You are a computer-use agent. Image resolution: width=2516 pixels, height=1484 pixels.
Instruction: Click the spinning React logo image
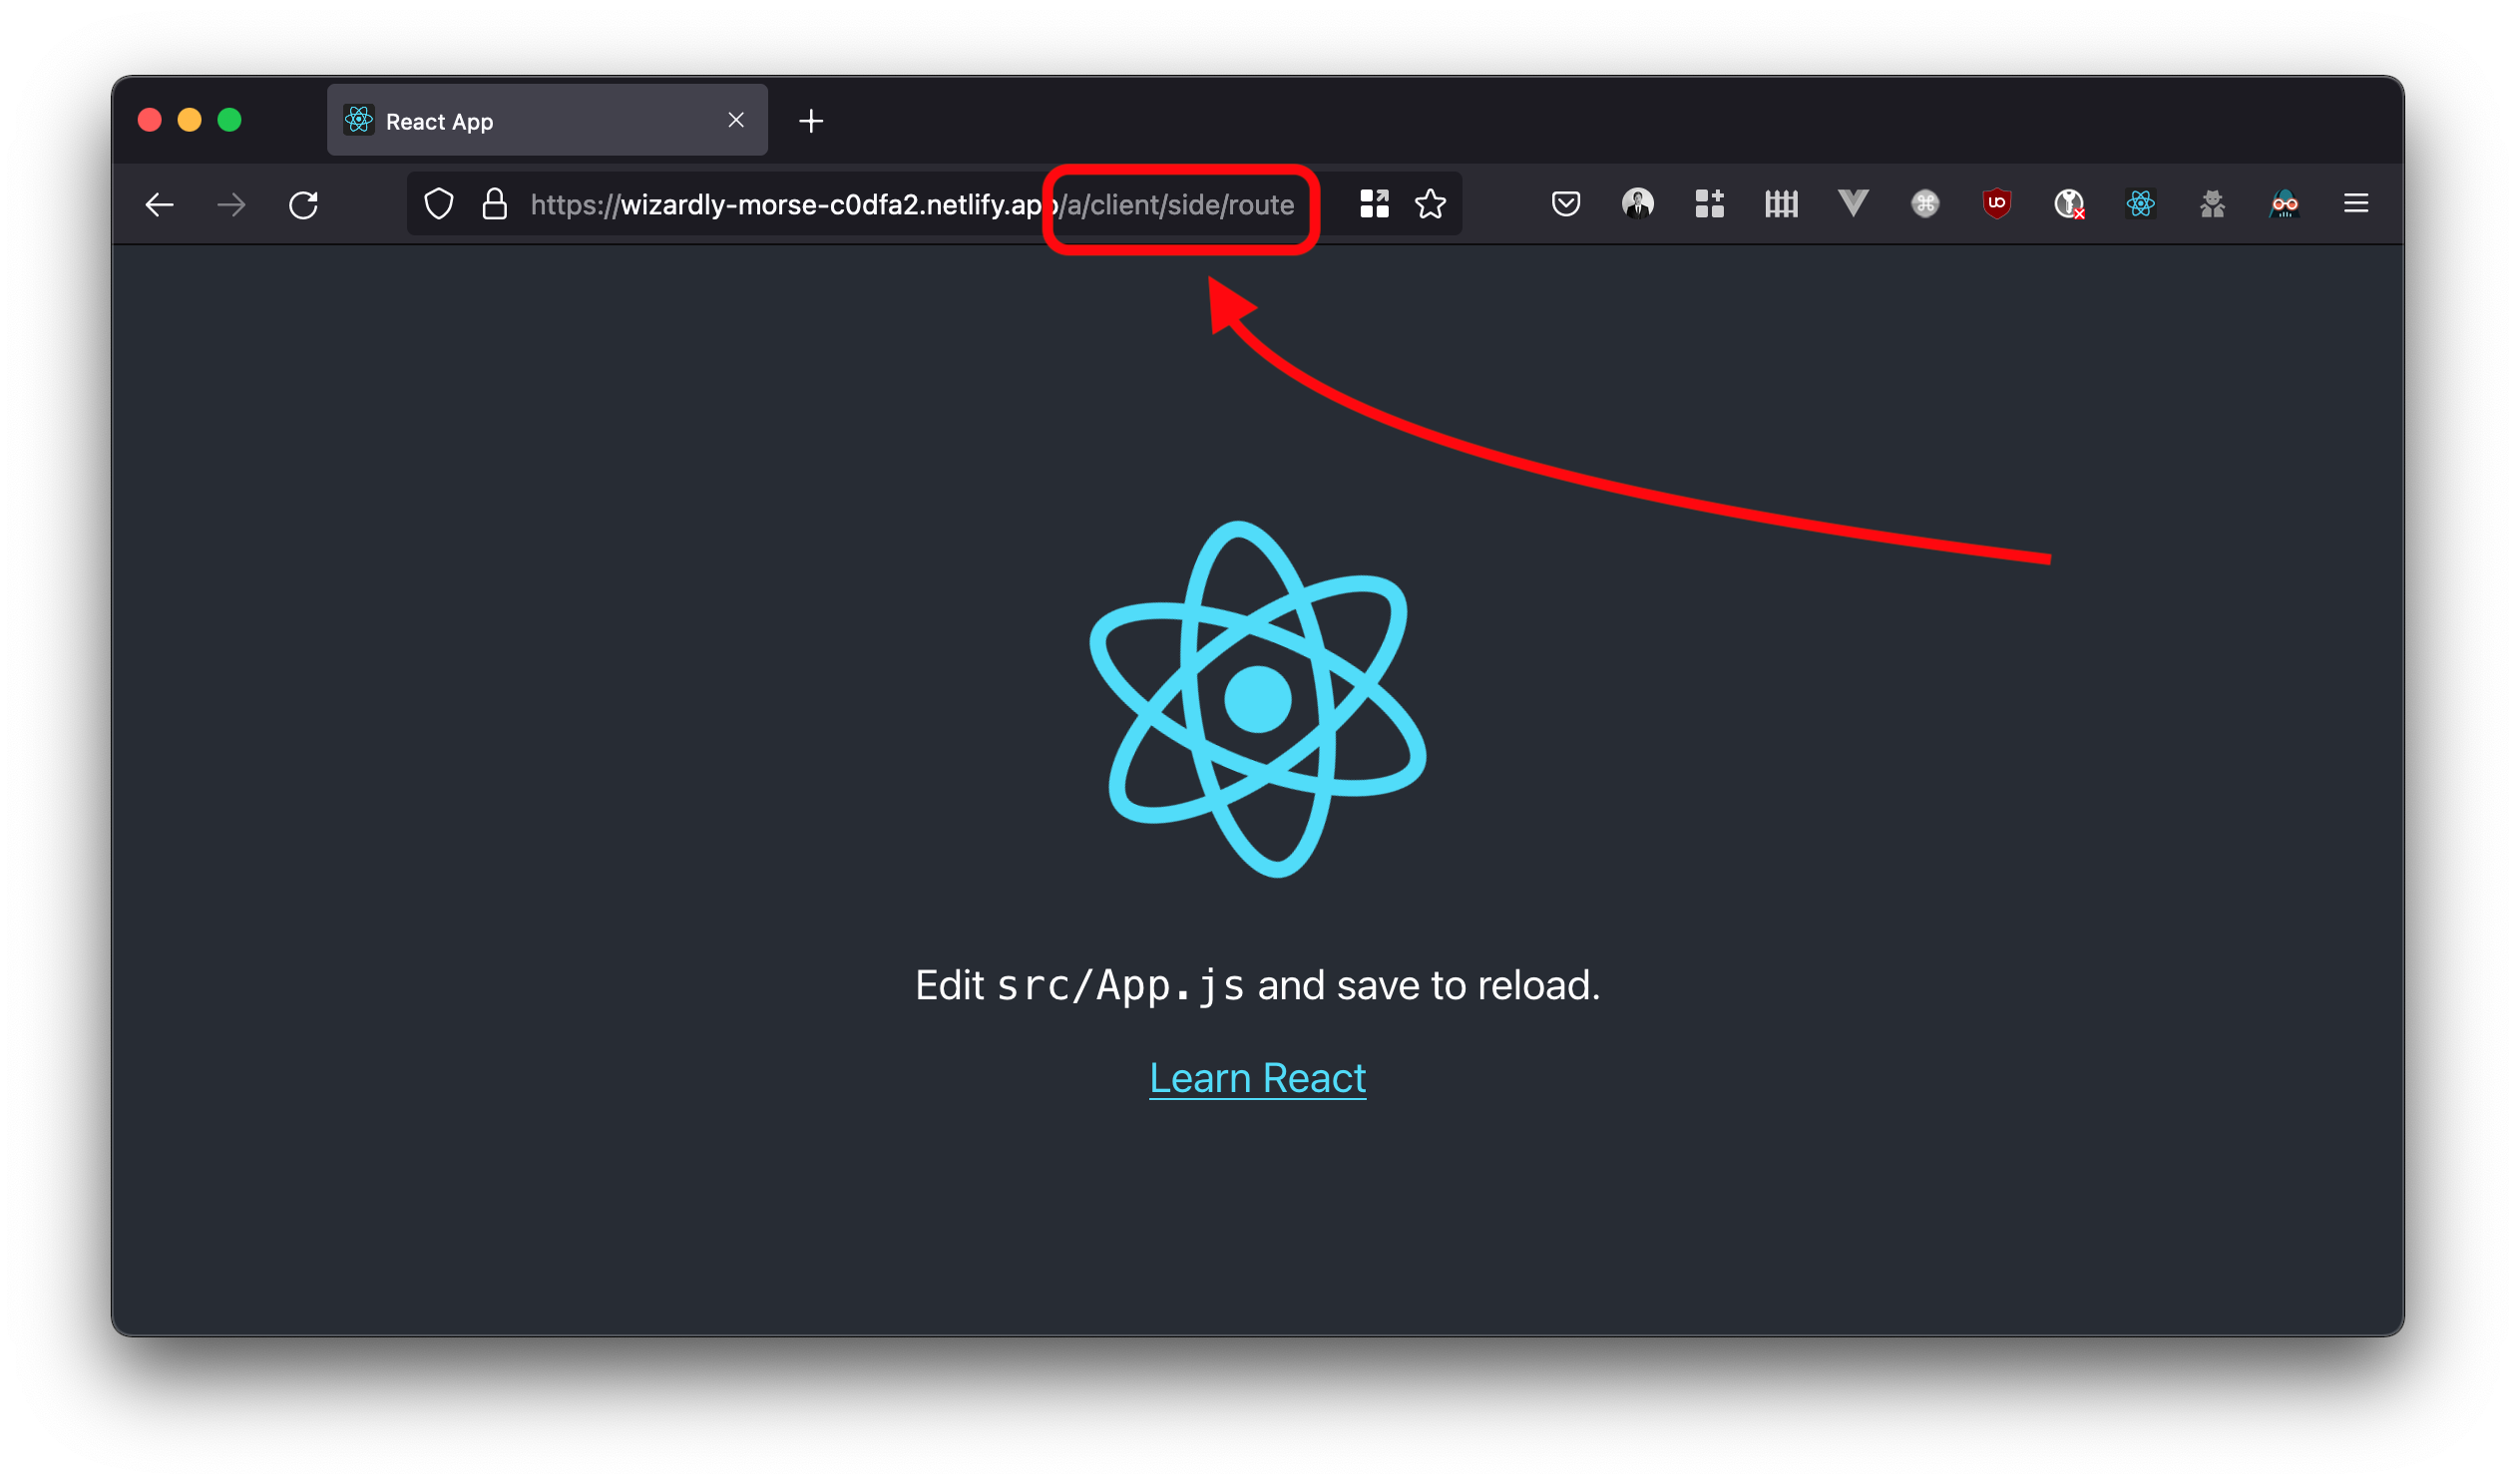click(1257, 699)
